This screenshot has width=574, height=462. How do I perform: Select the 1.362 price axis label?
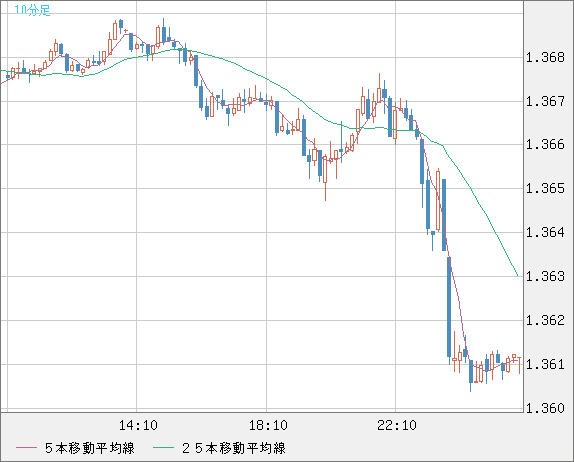(545, 321)
